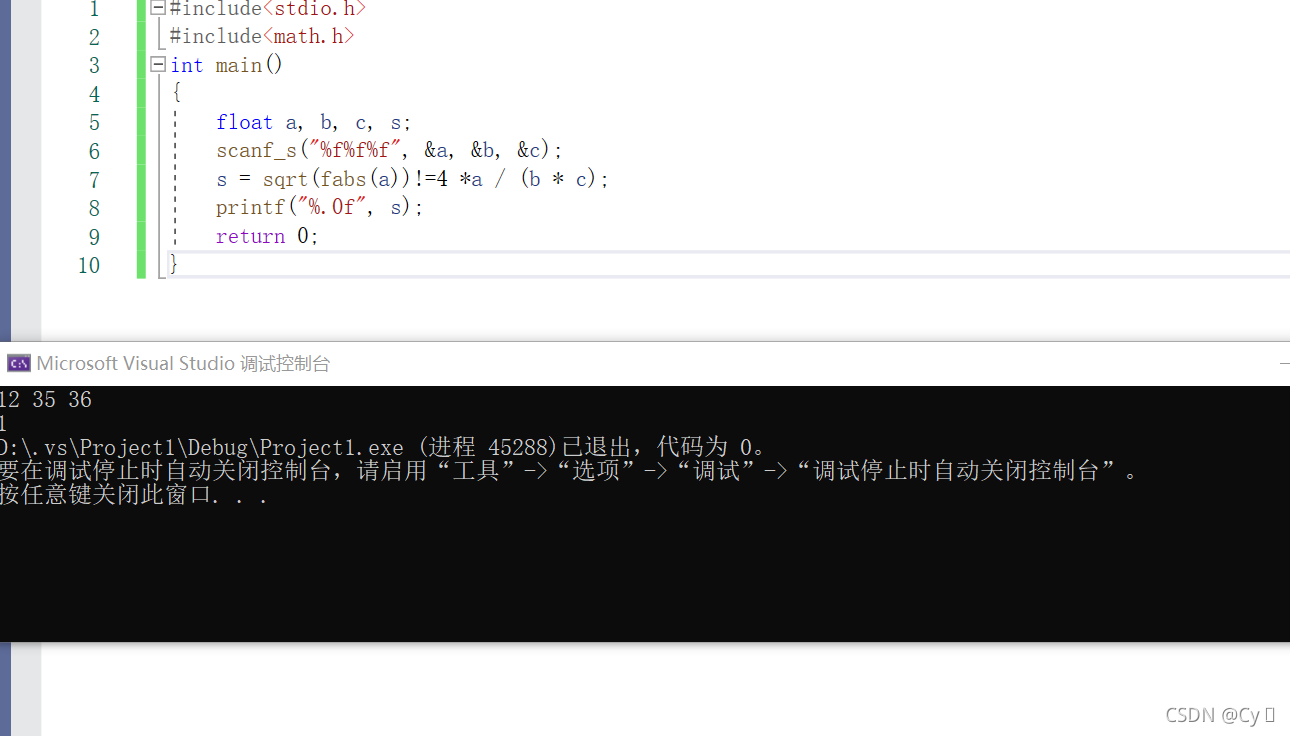Place cursor on '#include<stdio.h>' line

pos(267,9)
